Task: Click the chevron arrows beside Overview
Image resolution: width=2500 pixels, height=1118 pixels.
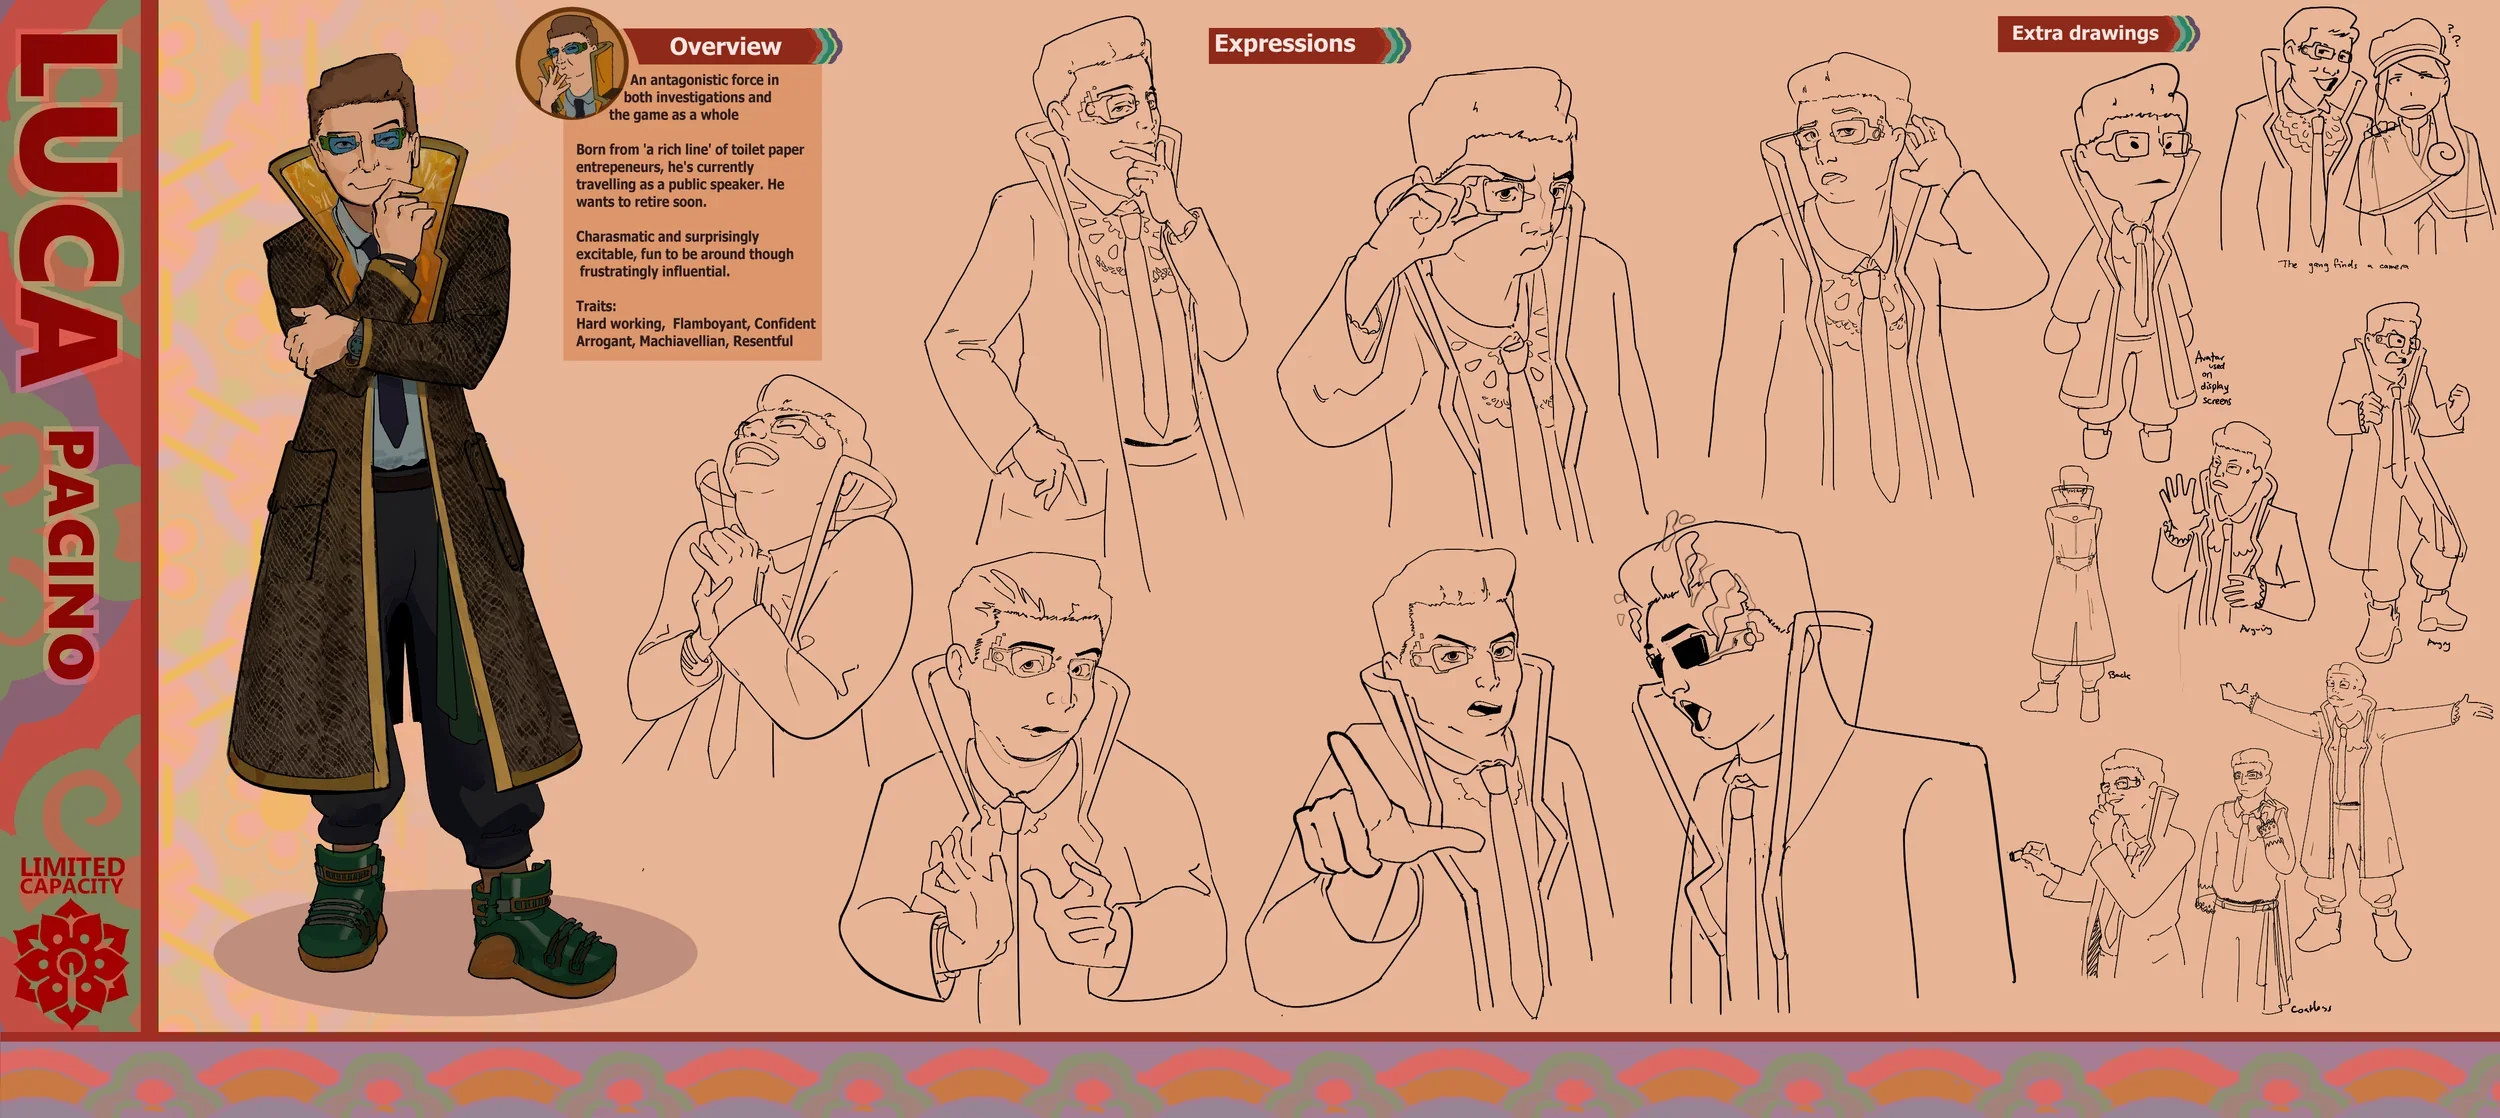Action: 826,46
